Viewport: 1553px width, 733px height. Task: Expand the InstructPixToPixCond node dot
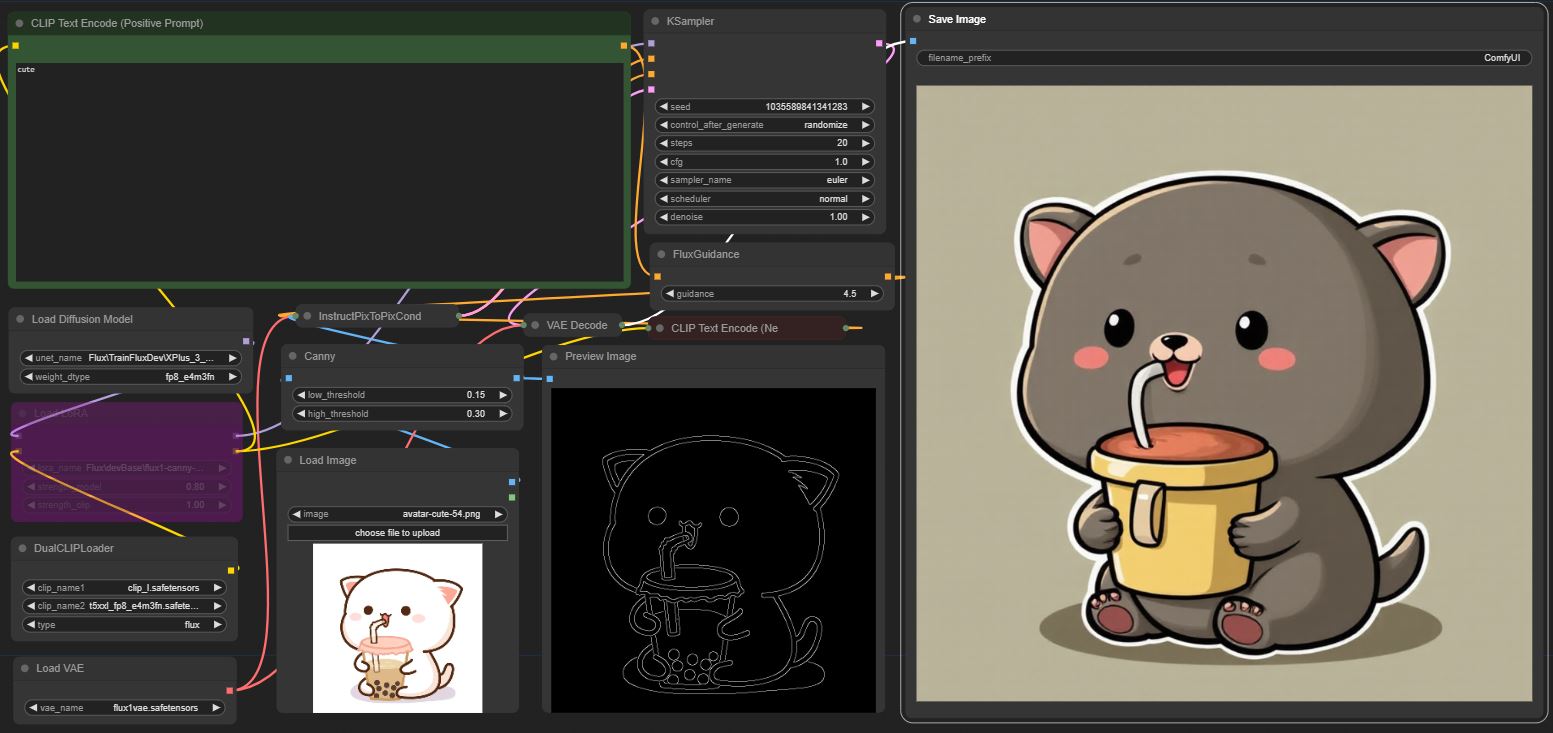click(307, 316)
